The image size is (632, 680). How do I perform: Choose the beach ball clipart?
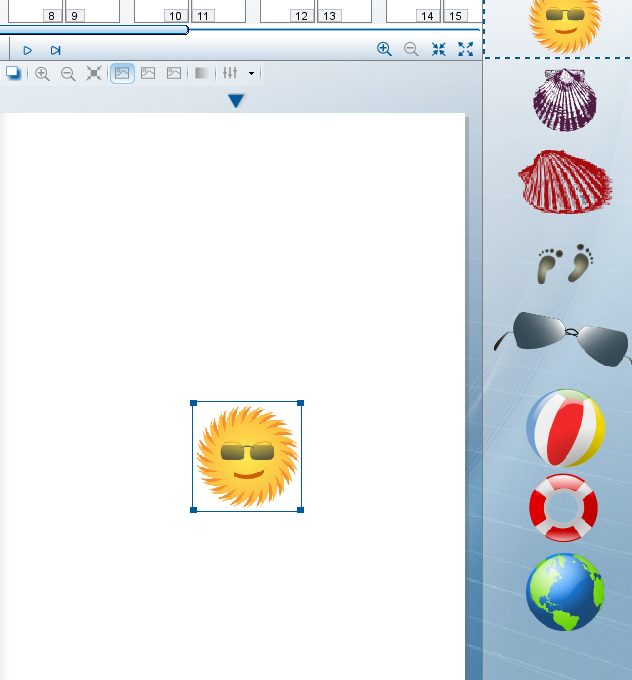565,428
